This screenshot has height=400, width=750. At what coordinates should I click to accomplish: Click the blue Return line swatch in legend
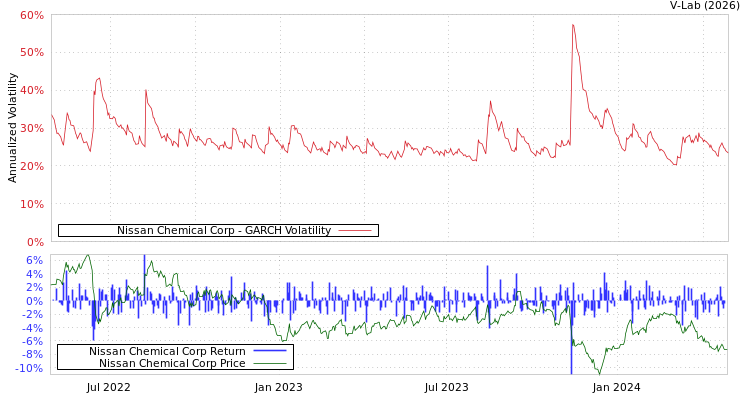tap(270, 351)
